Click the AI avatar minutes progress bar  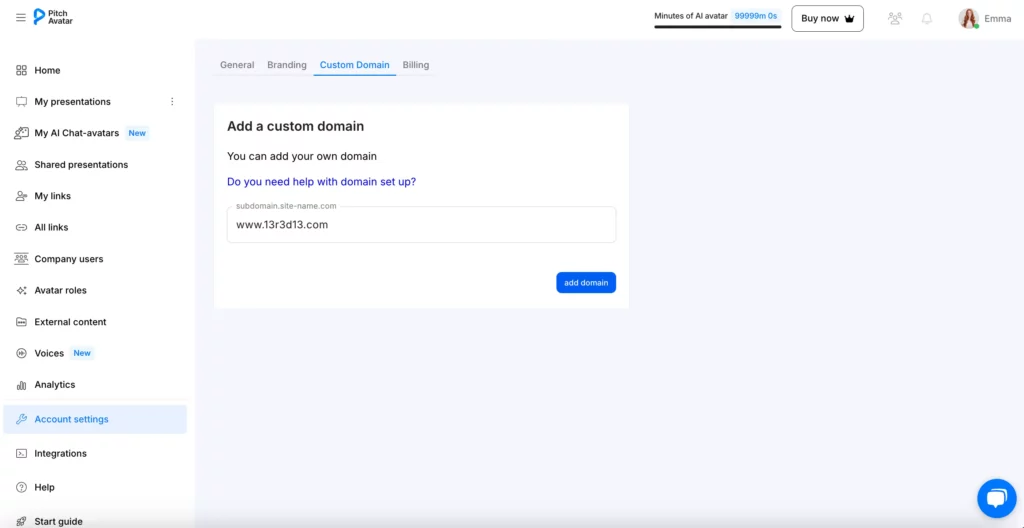(718, 27)
